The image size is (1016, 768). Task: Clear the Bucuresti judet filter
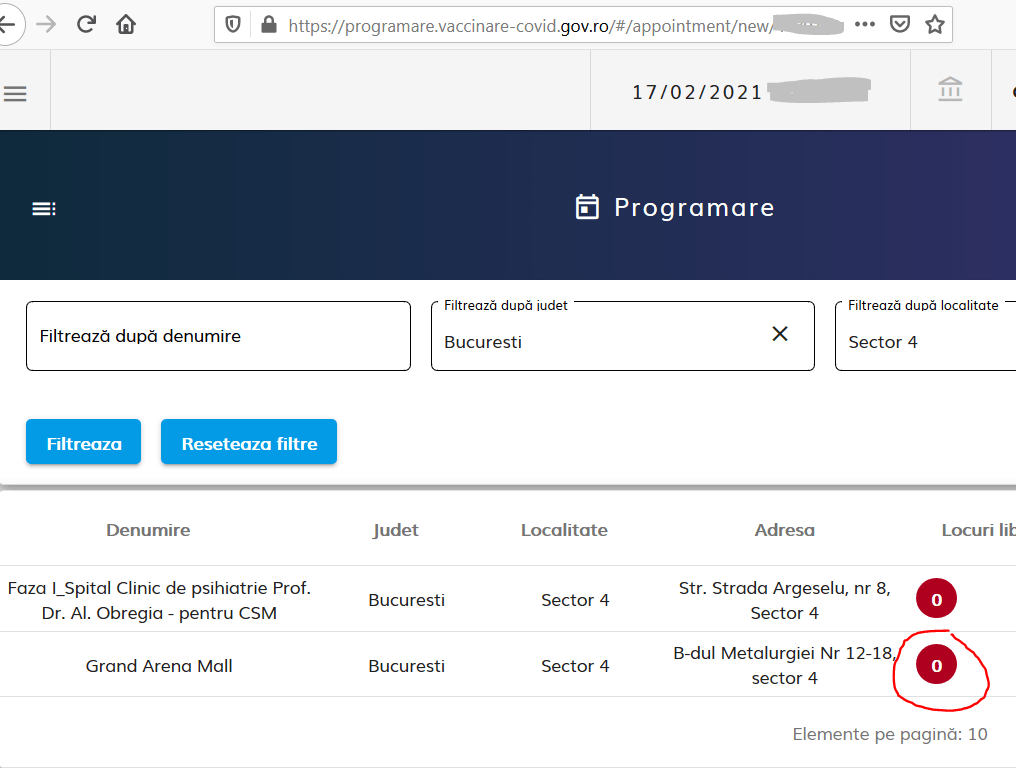tap(780, 334)
